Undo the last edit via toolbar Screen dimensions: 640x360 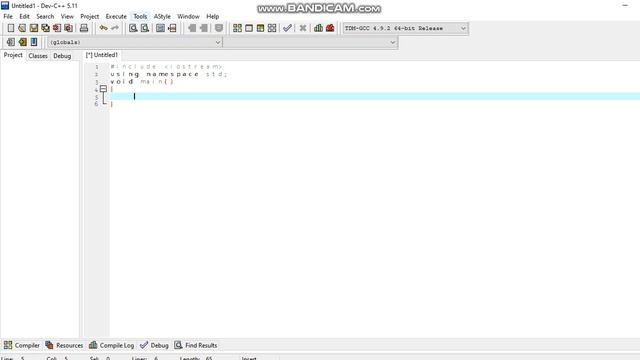(104, 28)
